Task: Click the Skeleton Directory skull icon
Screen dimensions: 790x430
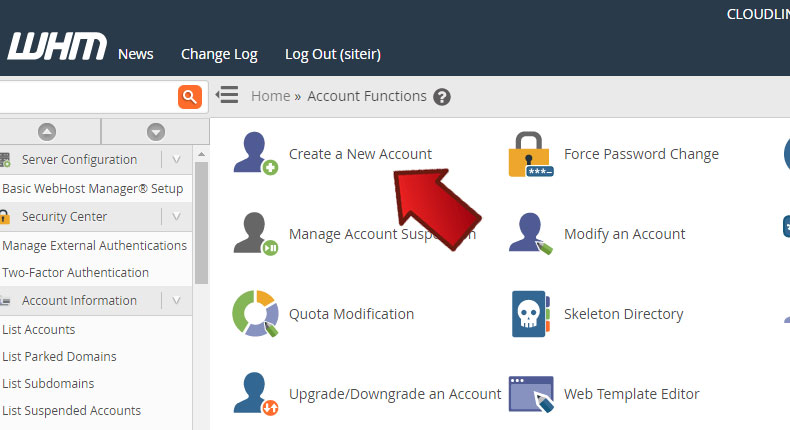Action: click(x=531, y=314)
